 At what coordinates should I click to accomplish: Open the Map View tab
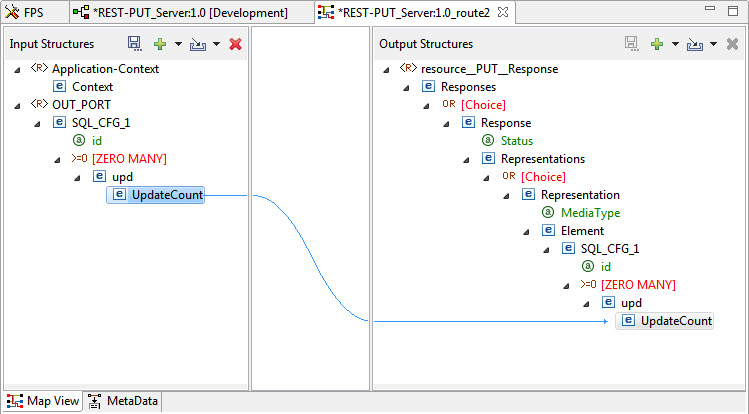(x=43, y=401)
